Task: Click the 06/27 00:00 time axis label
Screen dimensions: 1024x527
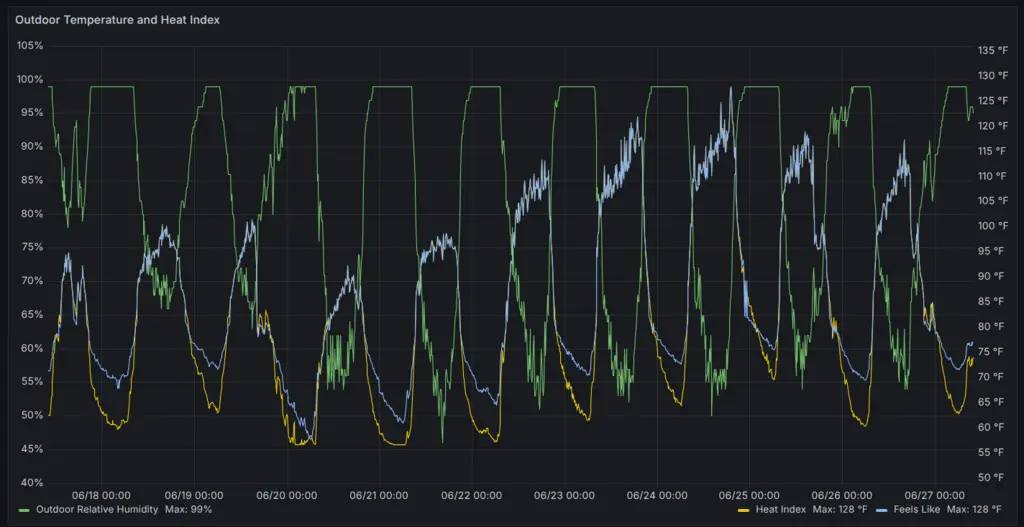Action: pyautogui.click(x=934, y=495)
